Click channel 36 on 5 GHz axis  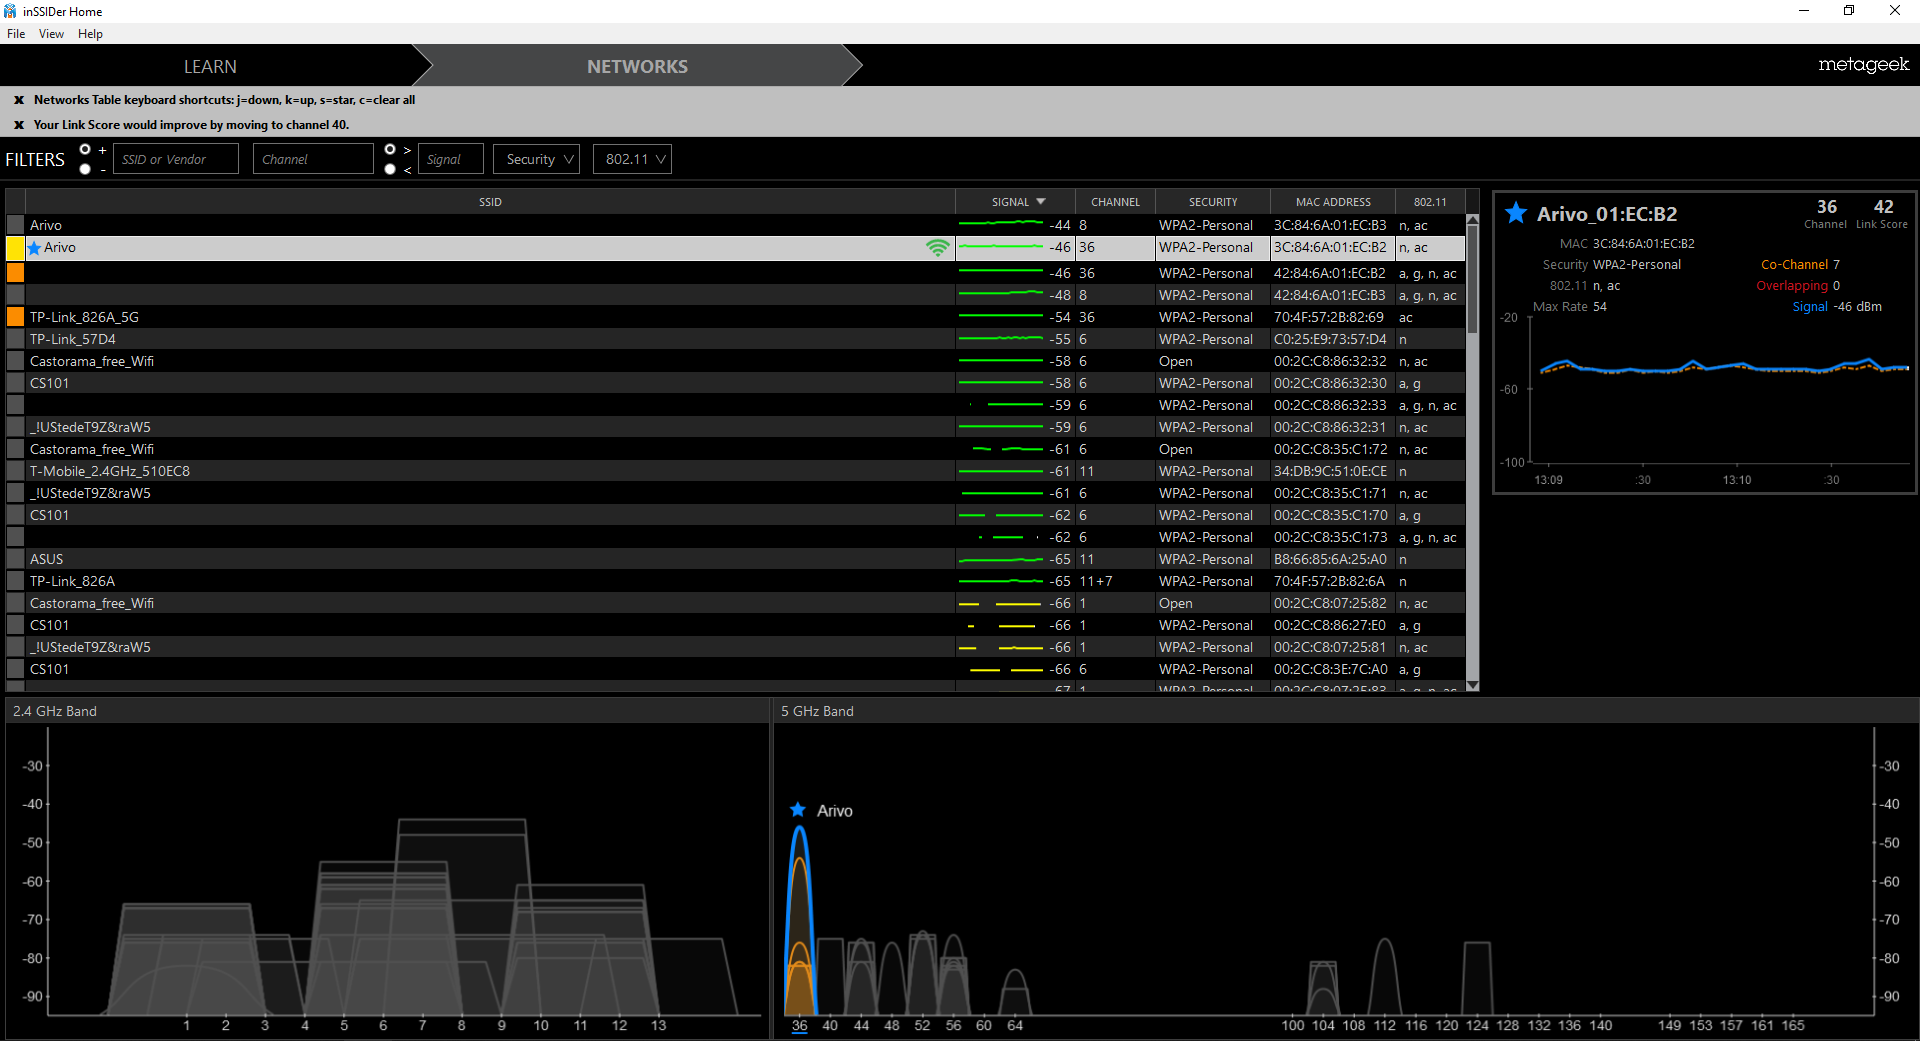point(799,1025)
